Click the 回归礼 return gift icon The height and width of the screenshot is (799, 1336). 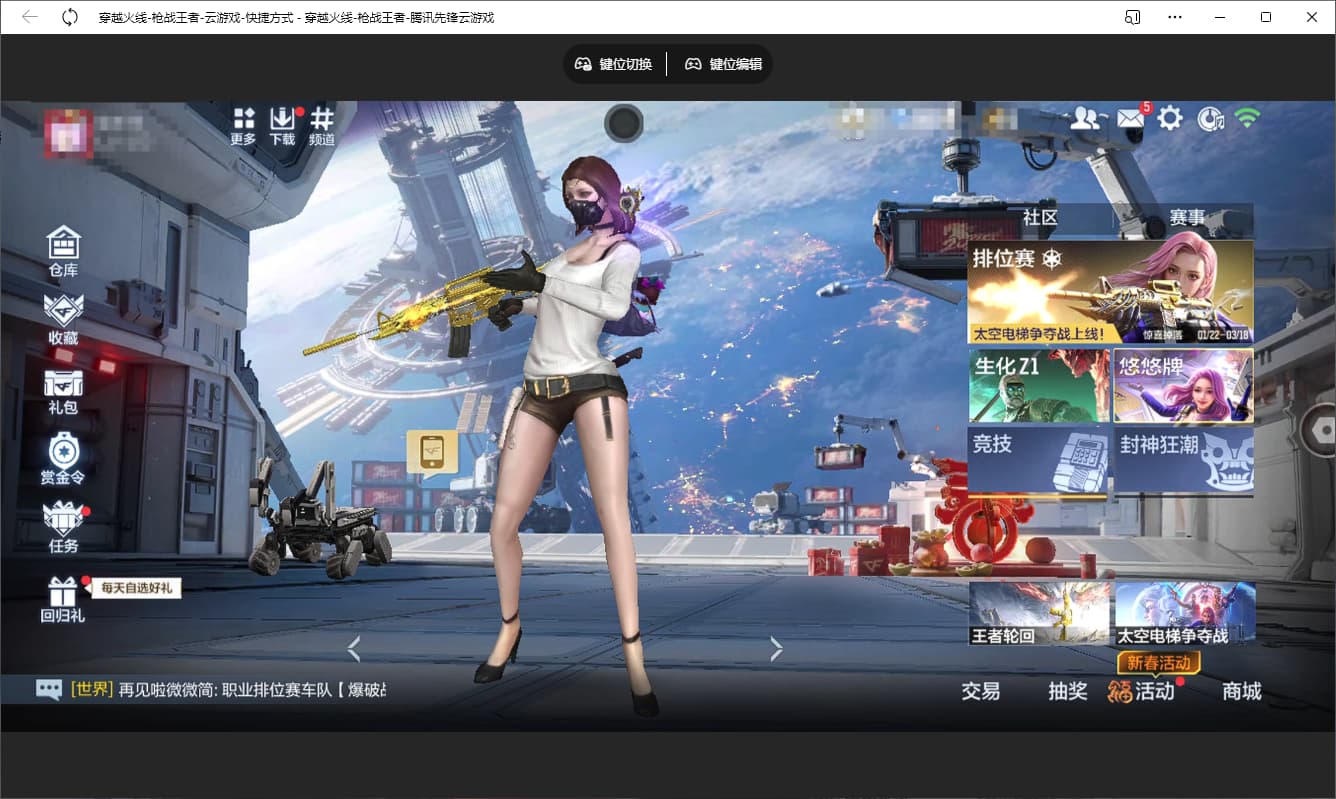pos(63,598)
